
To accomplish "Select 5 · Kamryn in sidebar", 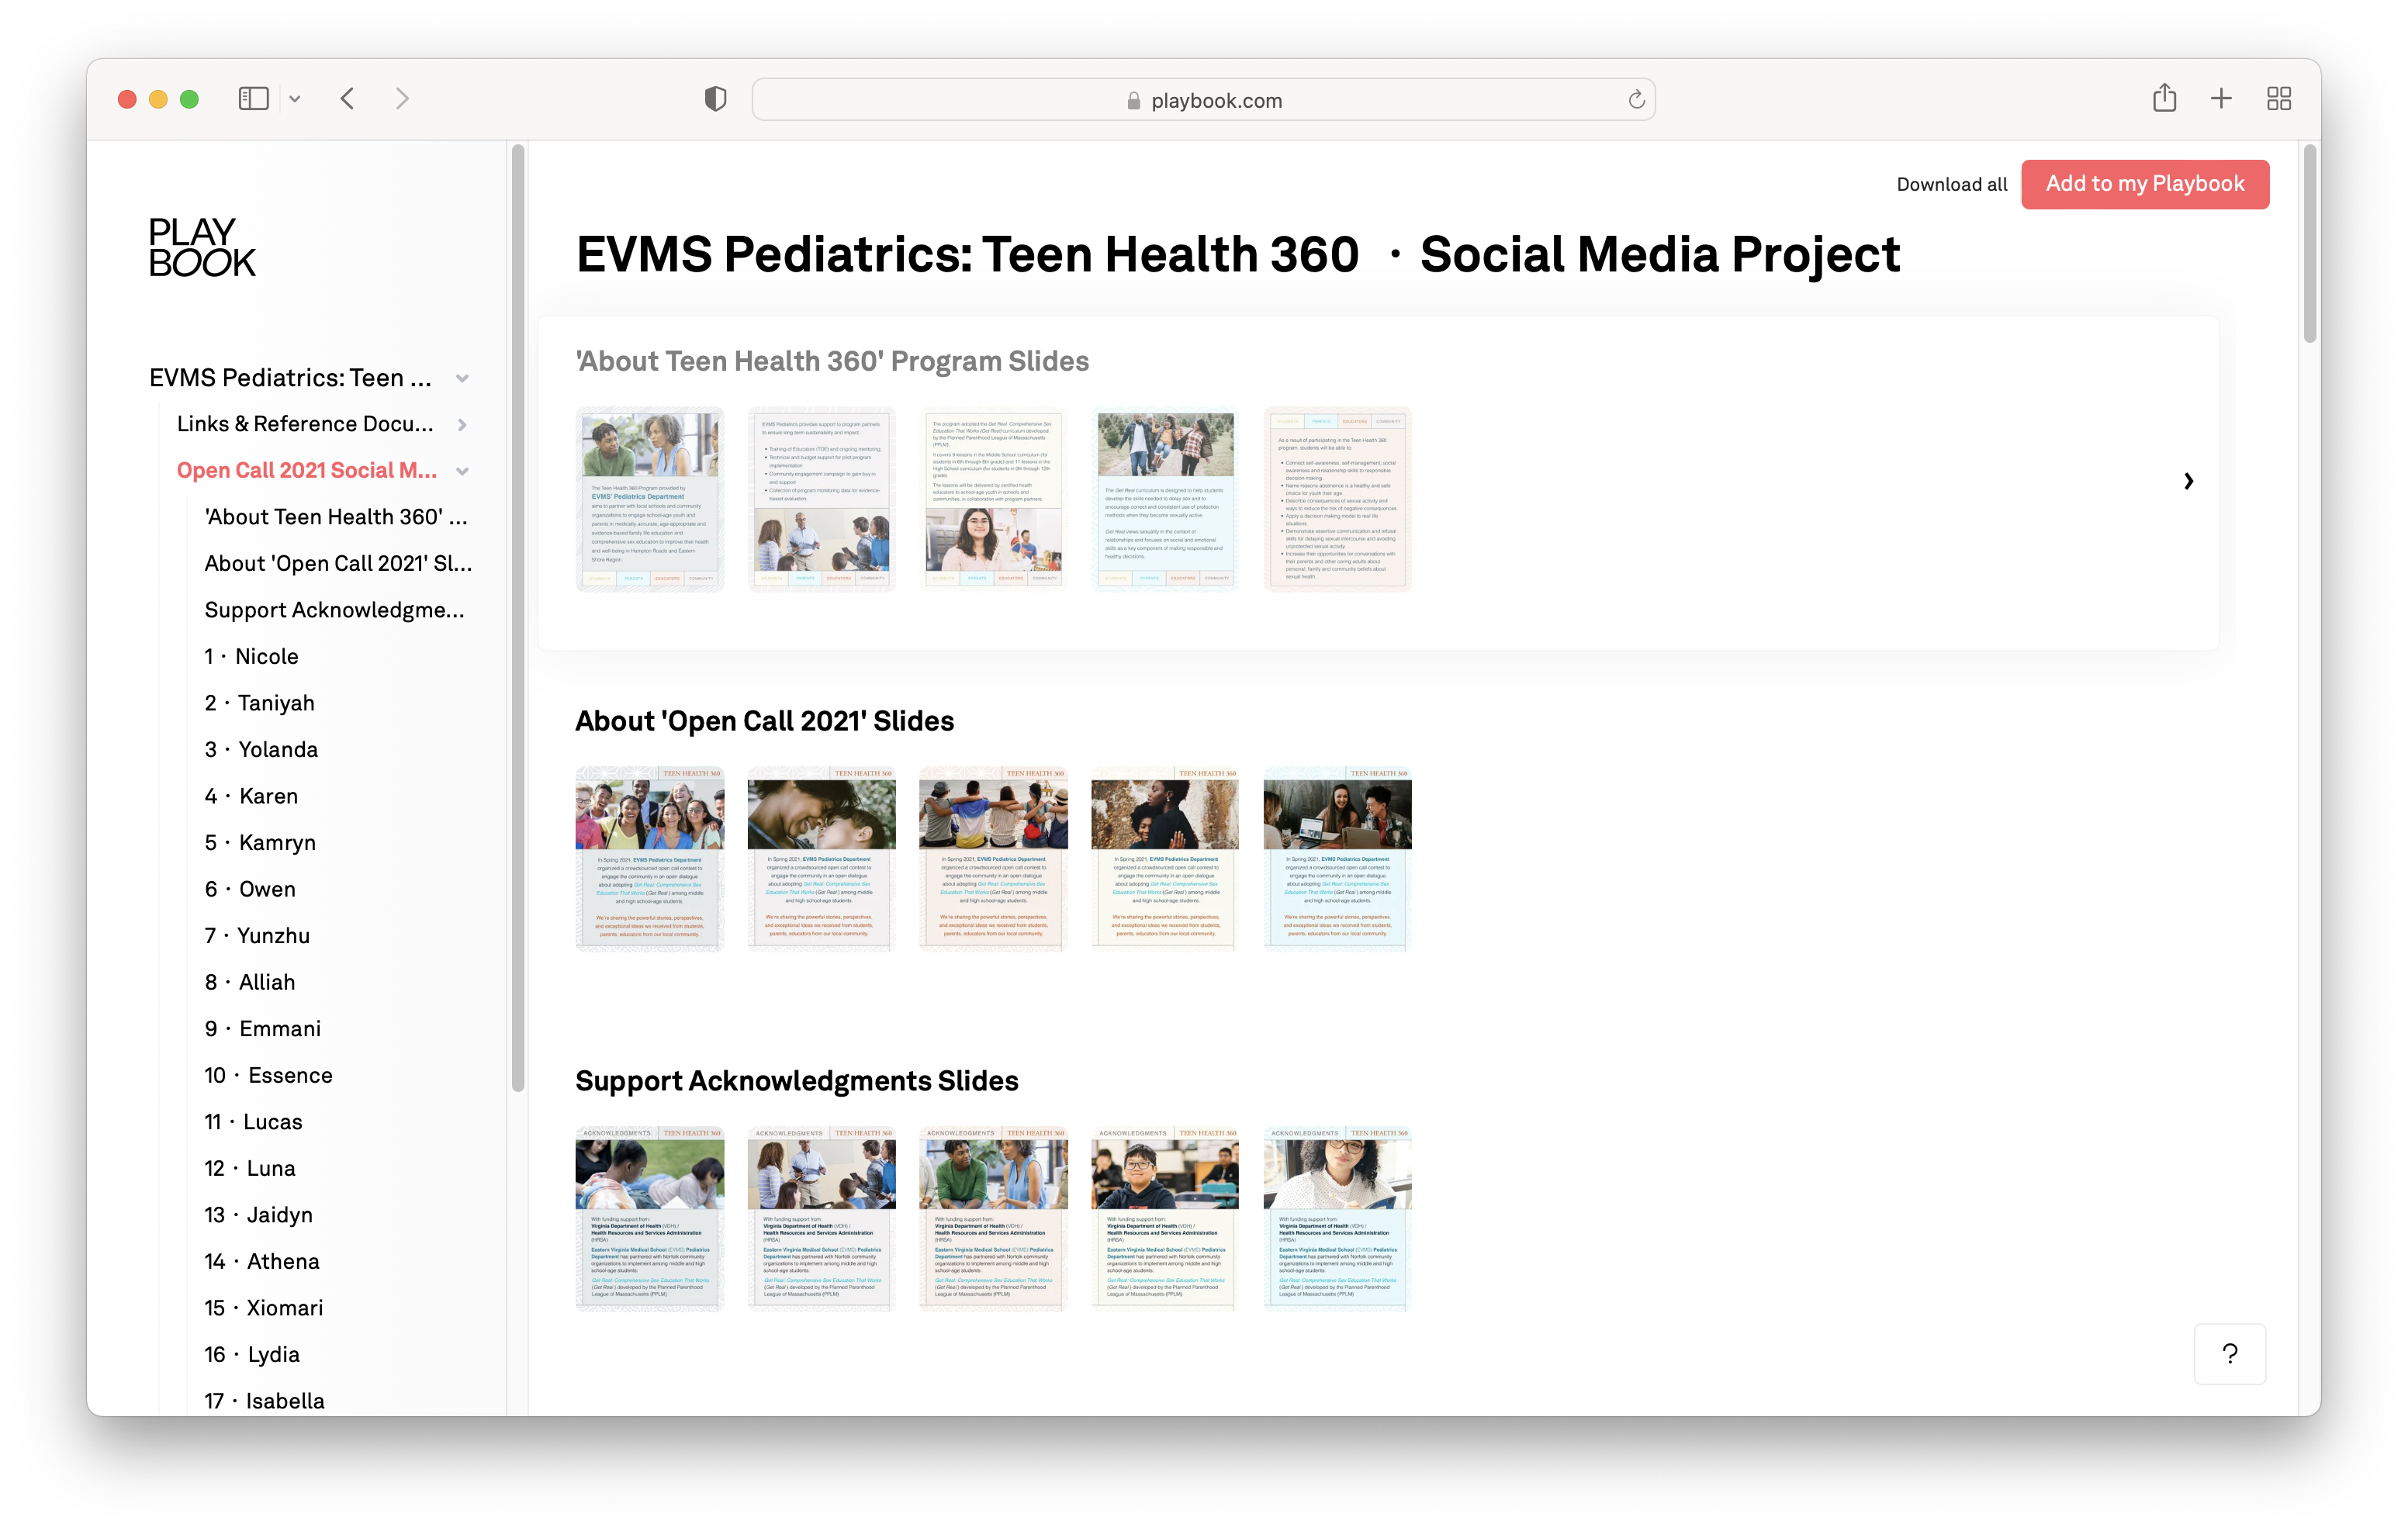I will point(260,842).
